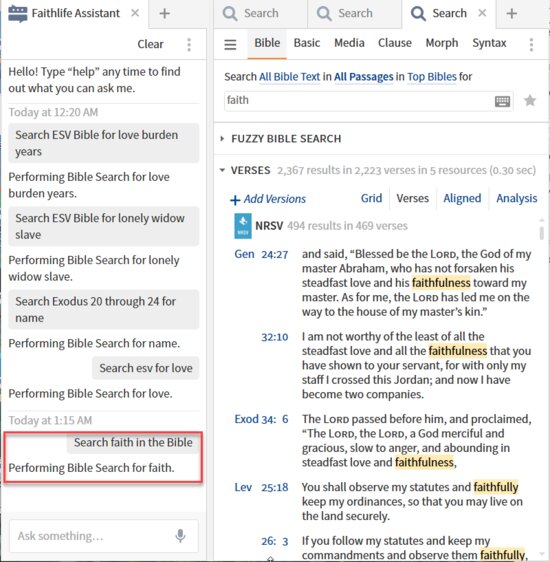Select the Syntax search type
This screenshot has width=550, height=562.
tap(489, 43)
